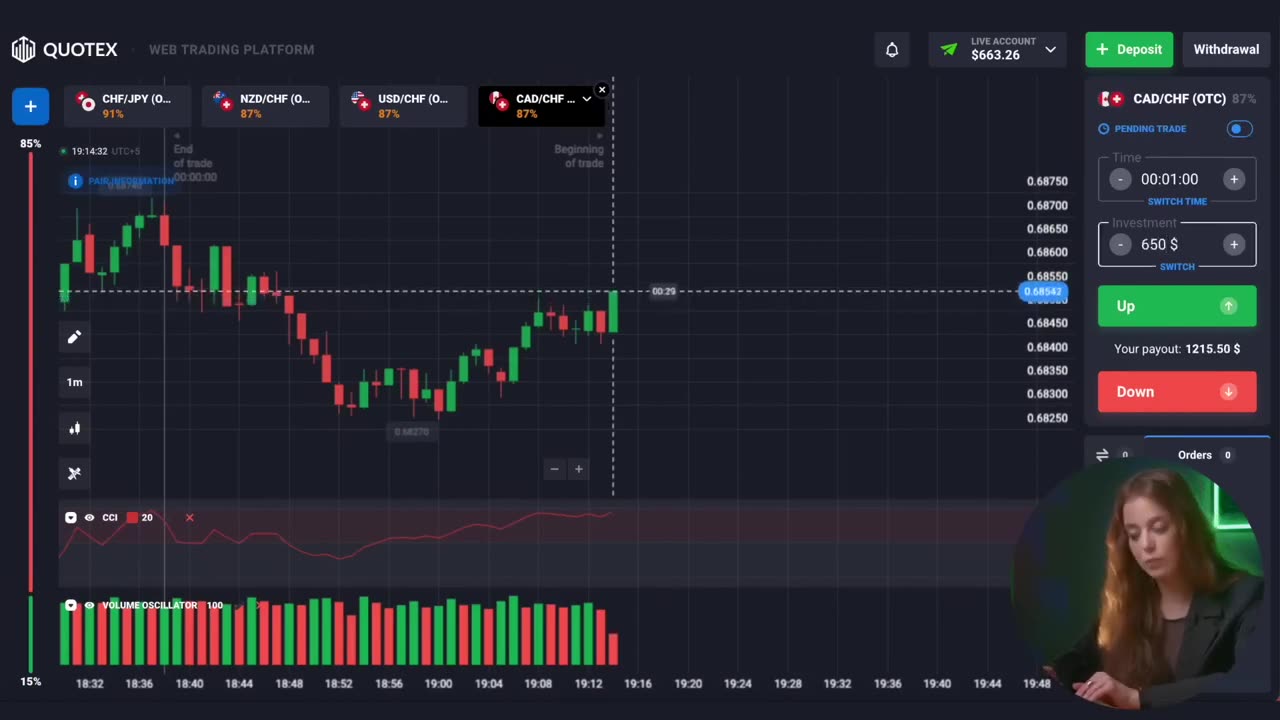
Task: Change the 1m timeframe selector
Action: click(74, 382)
